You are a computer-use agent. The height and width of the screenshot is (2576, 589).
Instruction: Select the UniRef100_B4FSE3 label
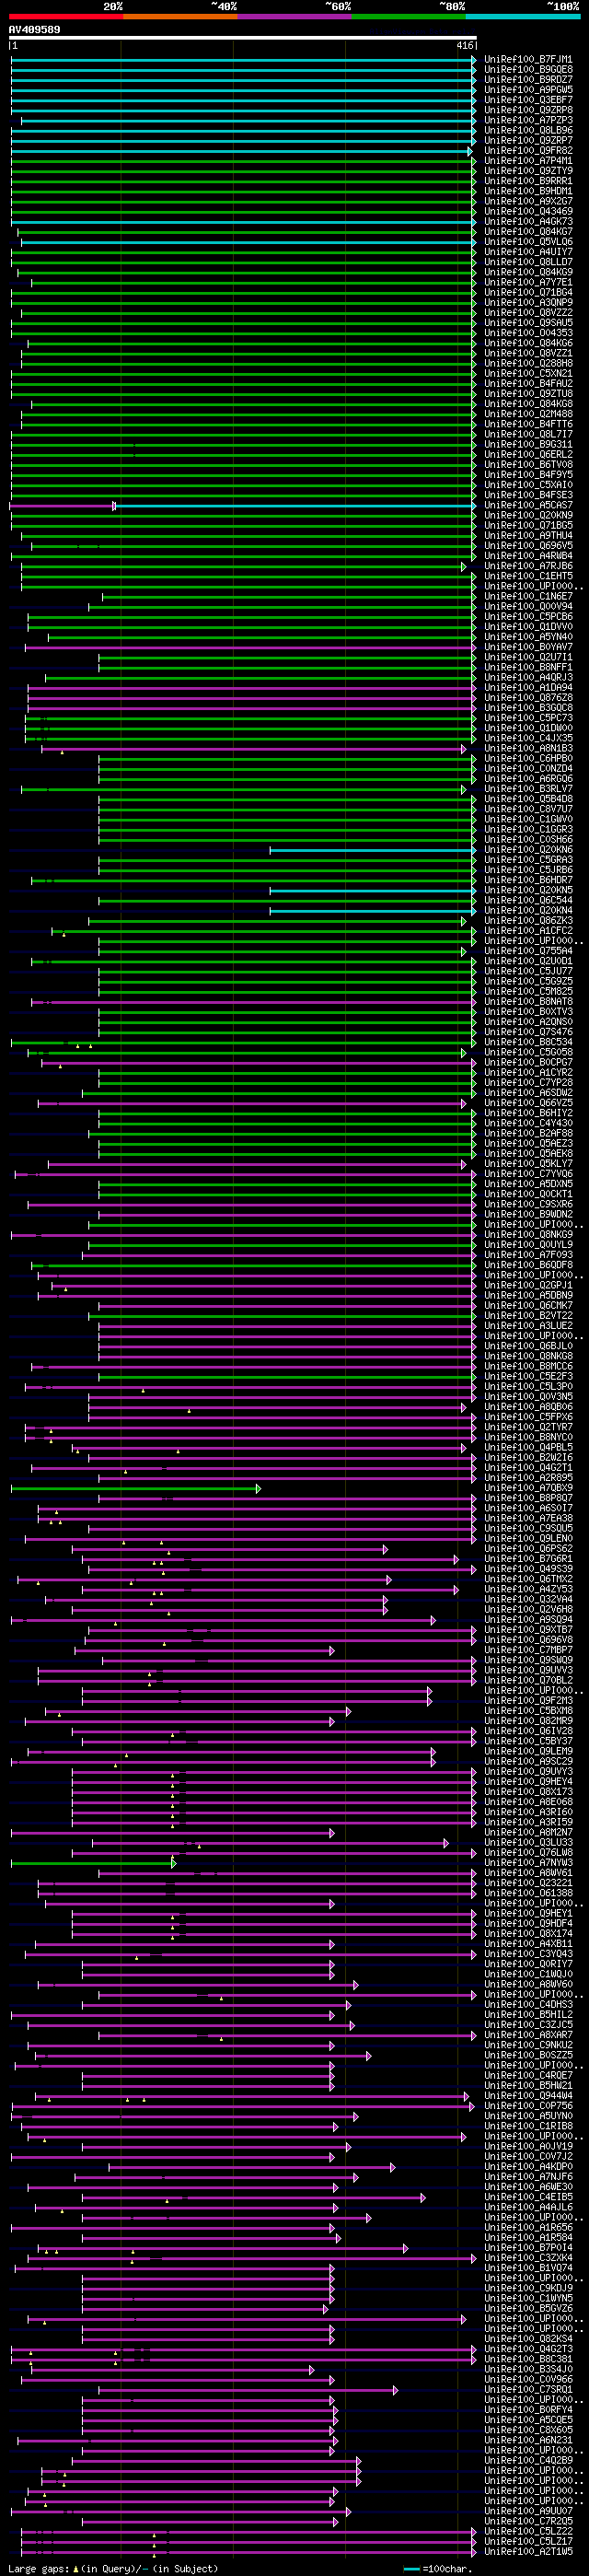529,495
